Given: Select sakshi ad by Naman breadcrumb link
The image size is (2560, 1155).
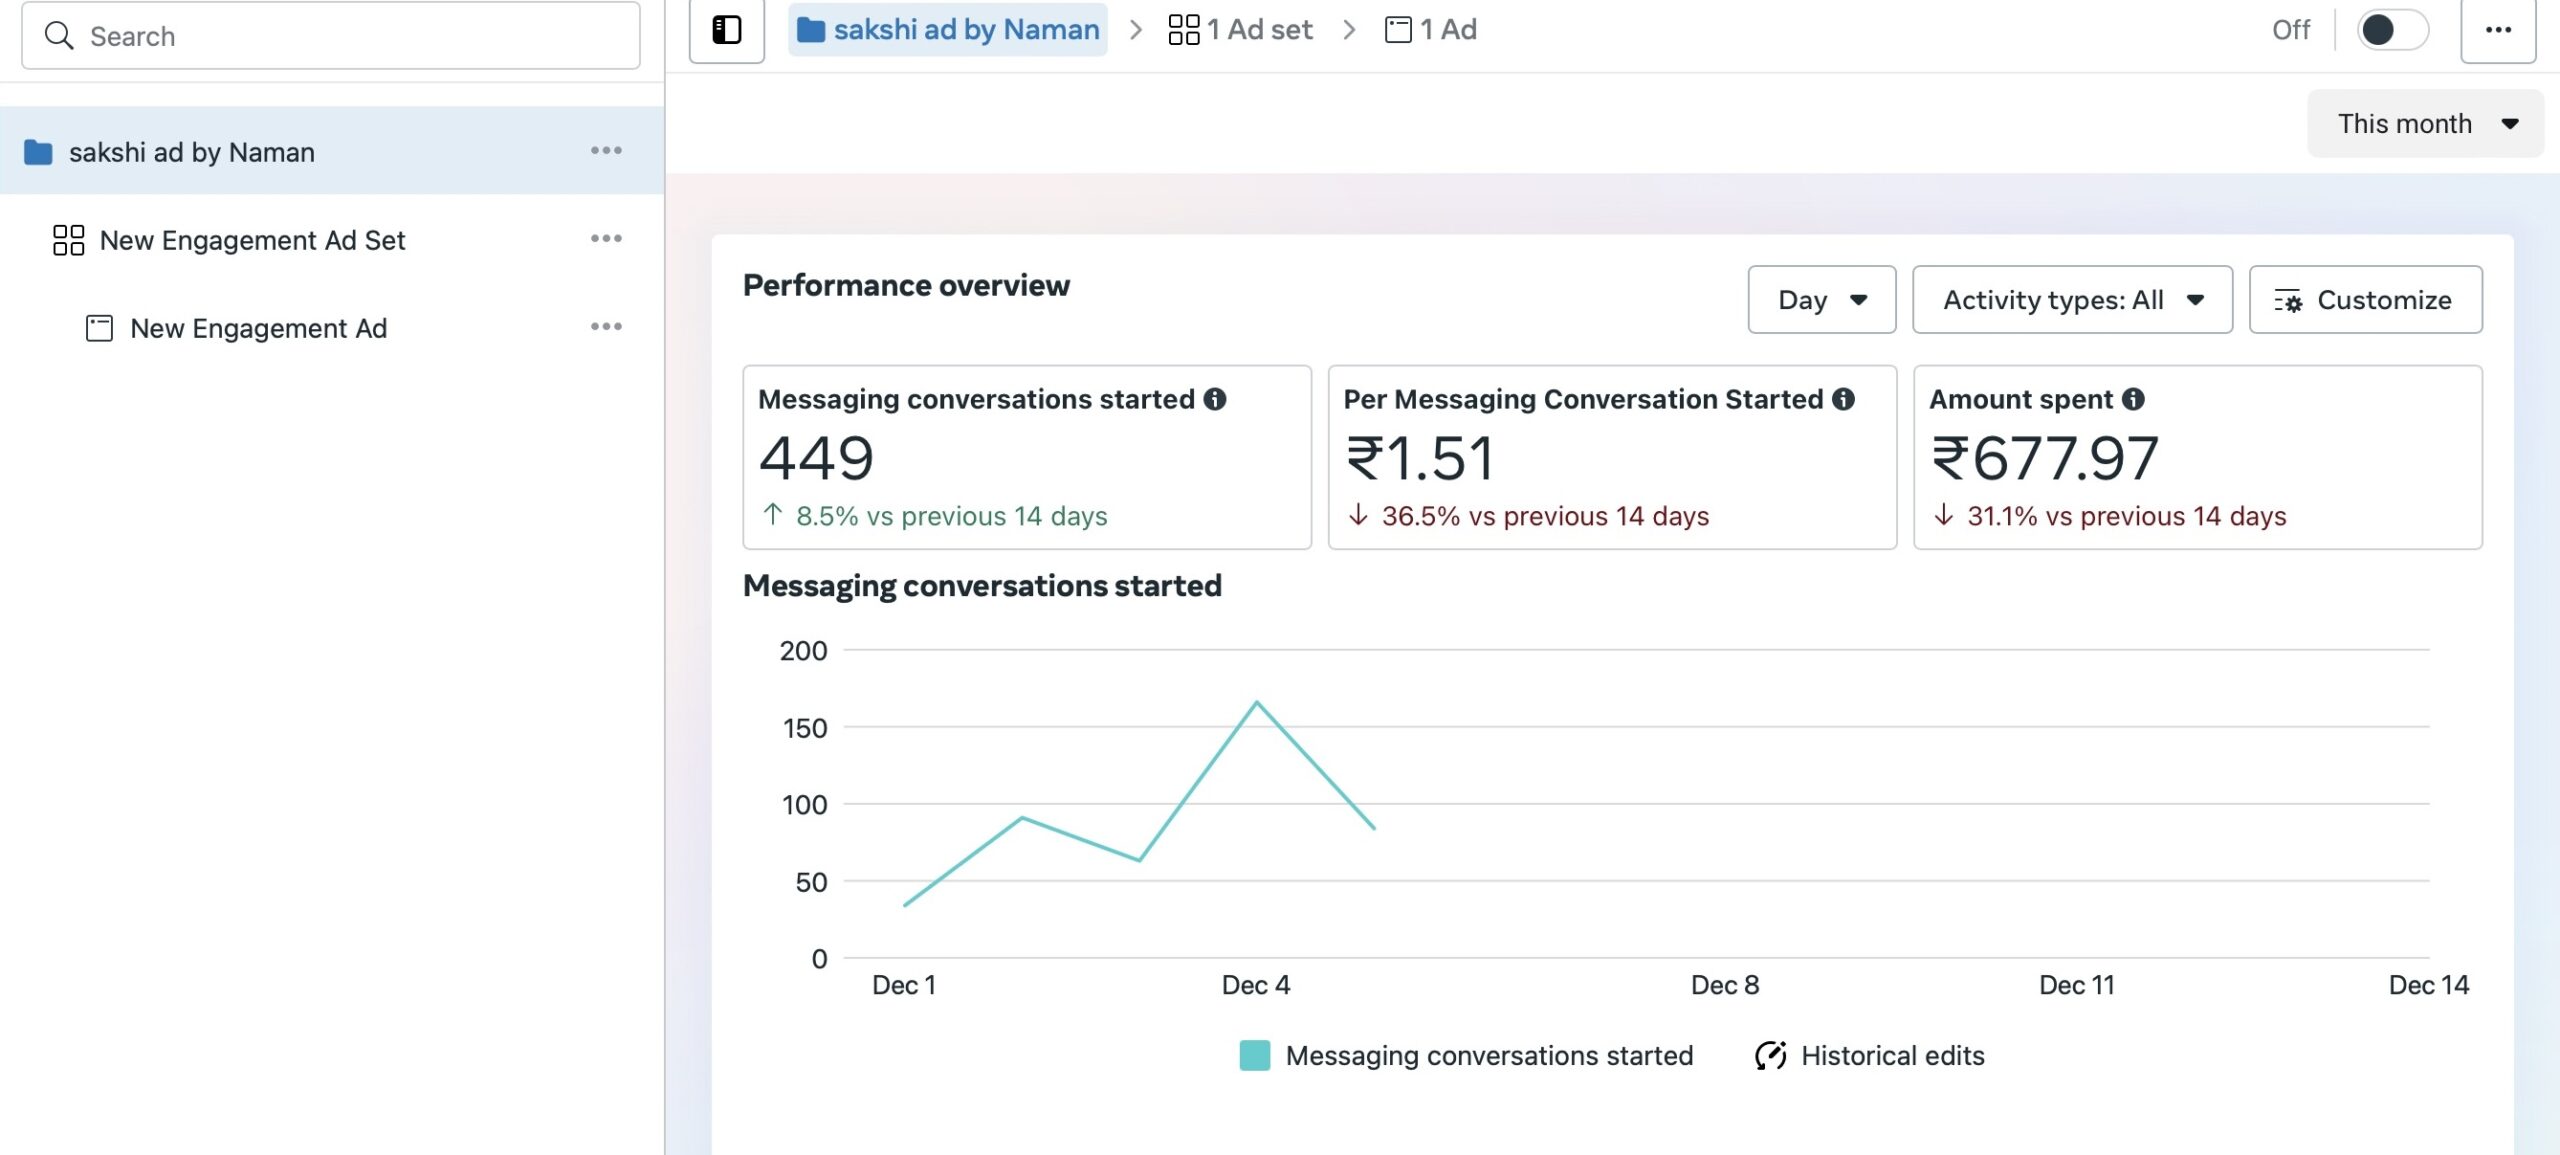Looking at the screenshot, I should pos(948,30).
